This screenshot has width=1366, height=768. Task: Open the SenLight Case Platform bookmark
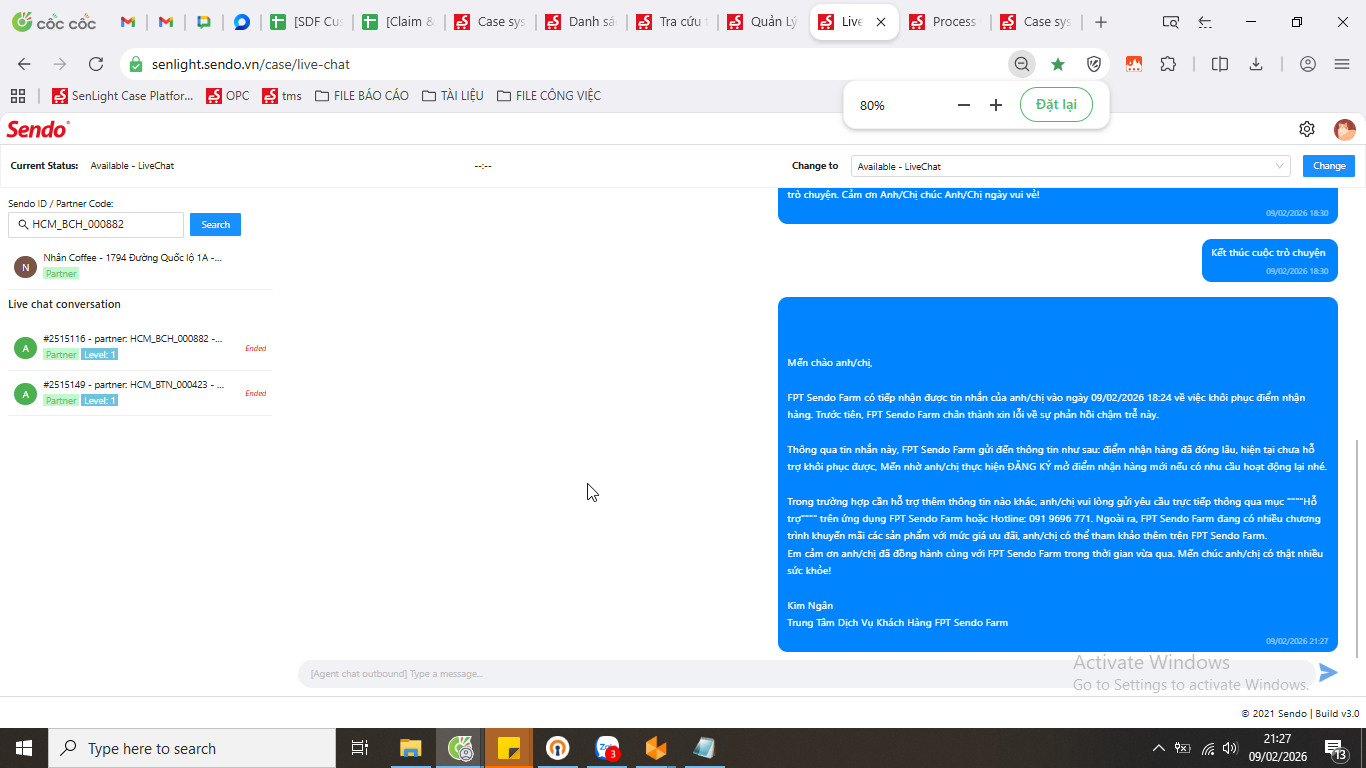122,96
